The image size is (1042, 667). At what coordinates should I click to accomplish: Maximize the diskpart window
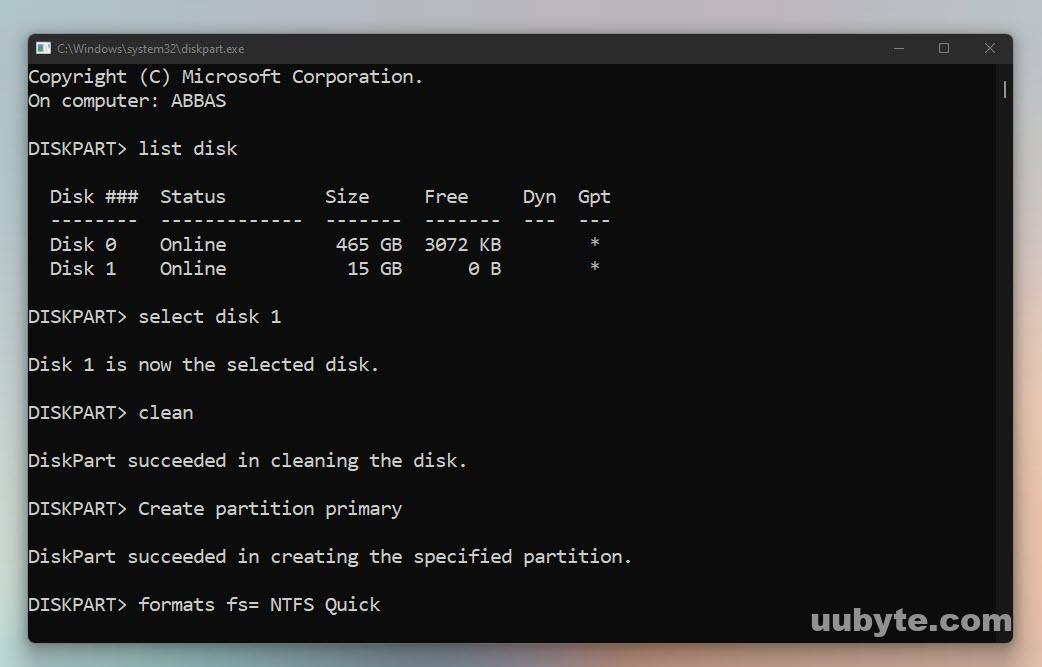coord(943,47)
